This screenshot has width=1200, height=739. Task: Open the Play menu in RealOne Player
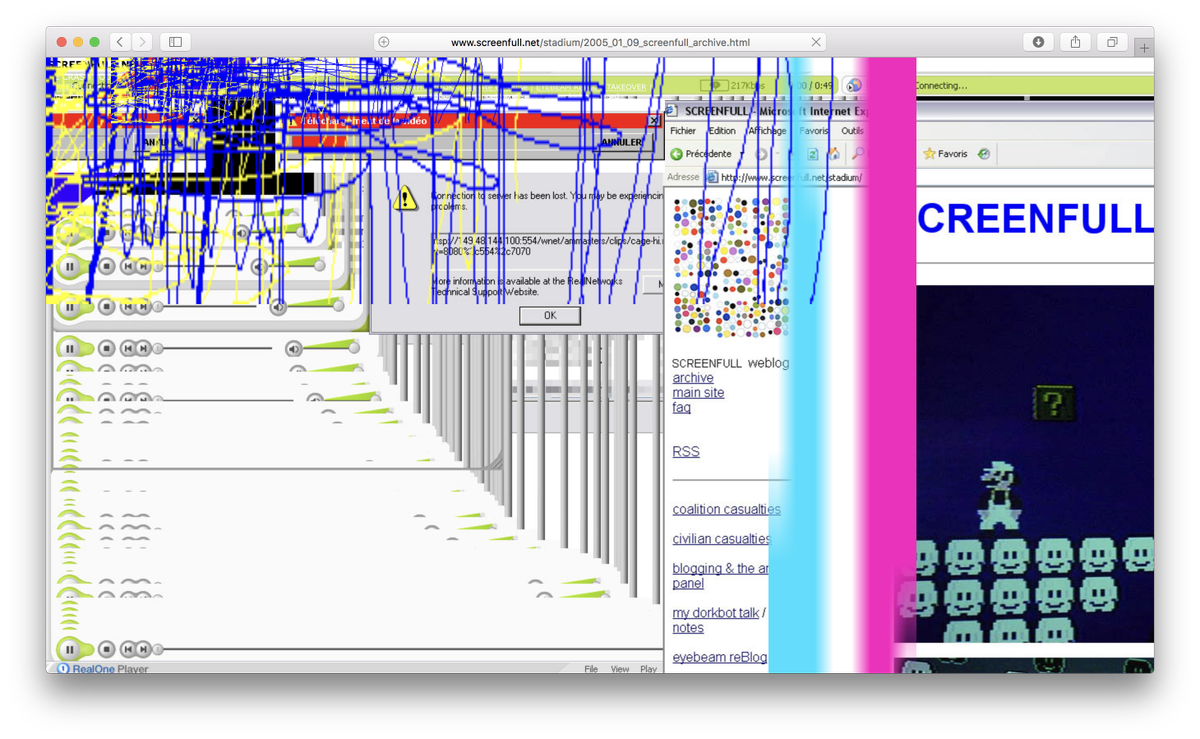tap(648, 669)
